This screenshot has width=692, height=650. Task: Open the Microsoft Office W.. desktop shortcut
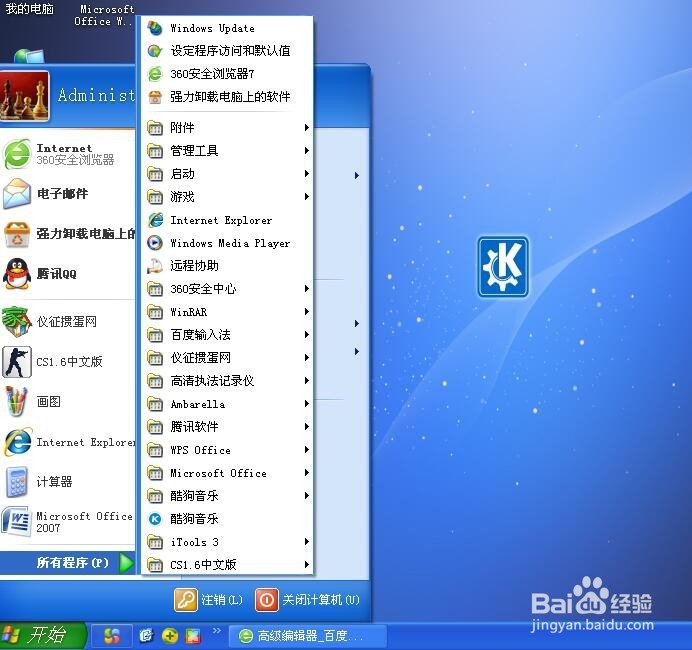click(104, 15)
